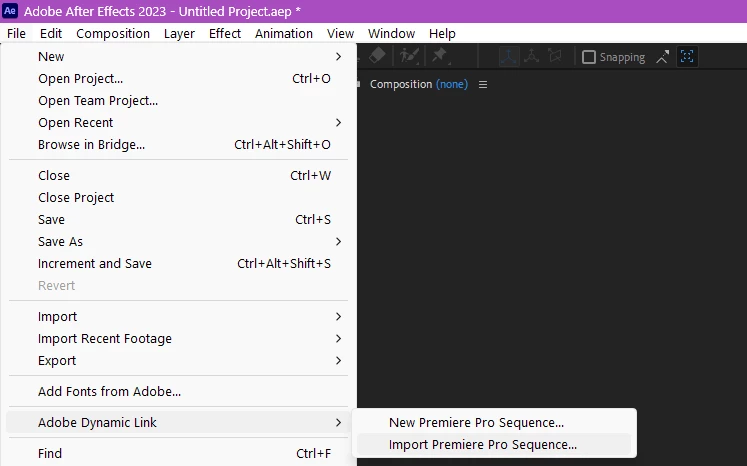
Task: Select New Premiere Pro Sequence...
Action: [x=494, y=422]
